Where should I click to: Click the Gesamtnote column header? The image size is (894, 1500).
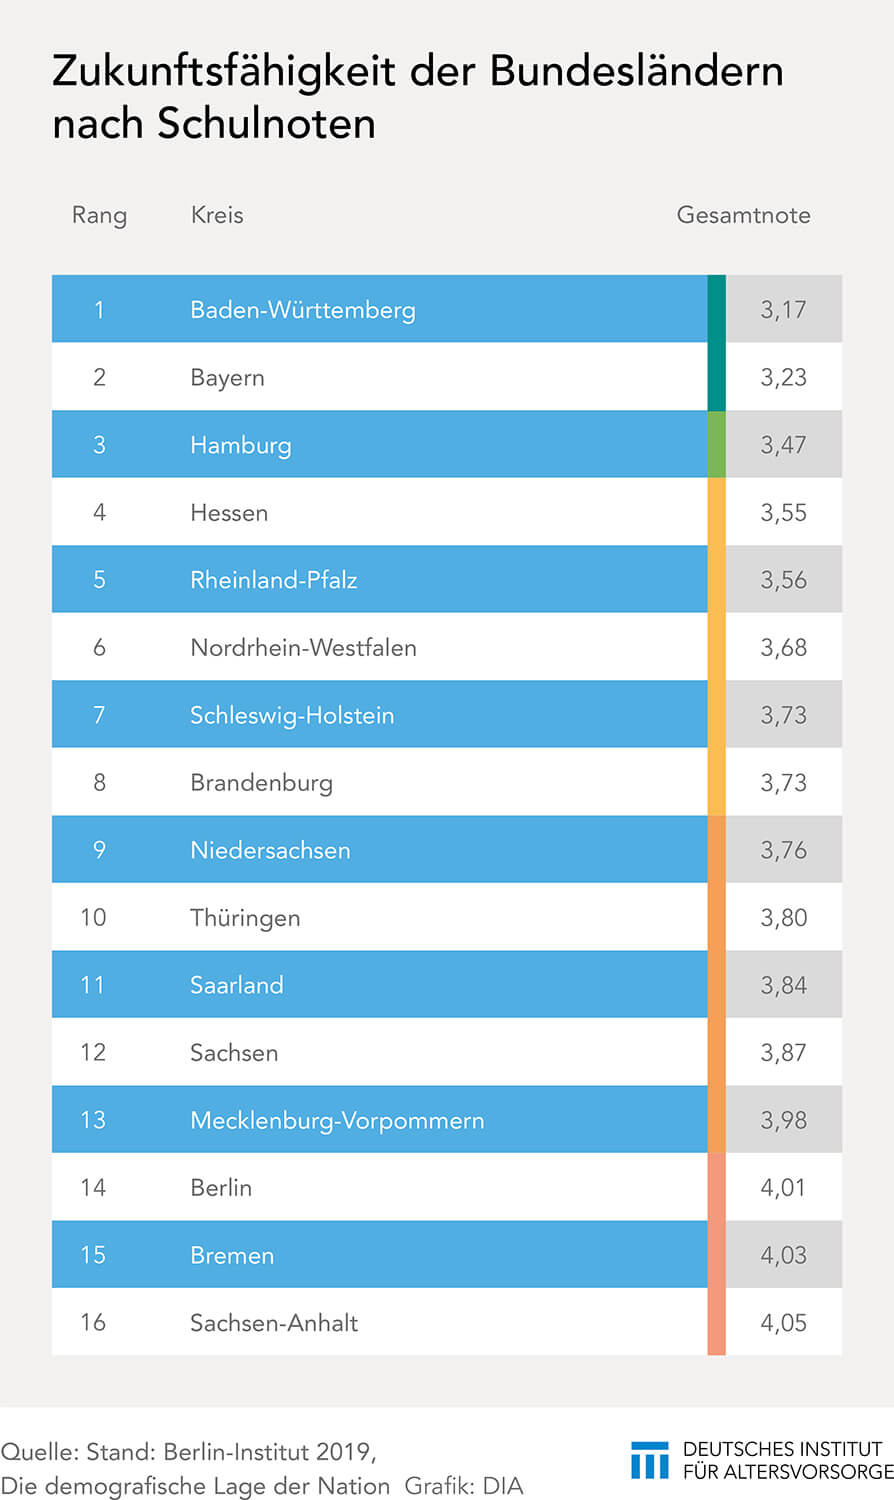coord(743,215)
